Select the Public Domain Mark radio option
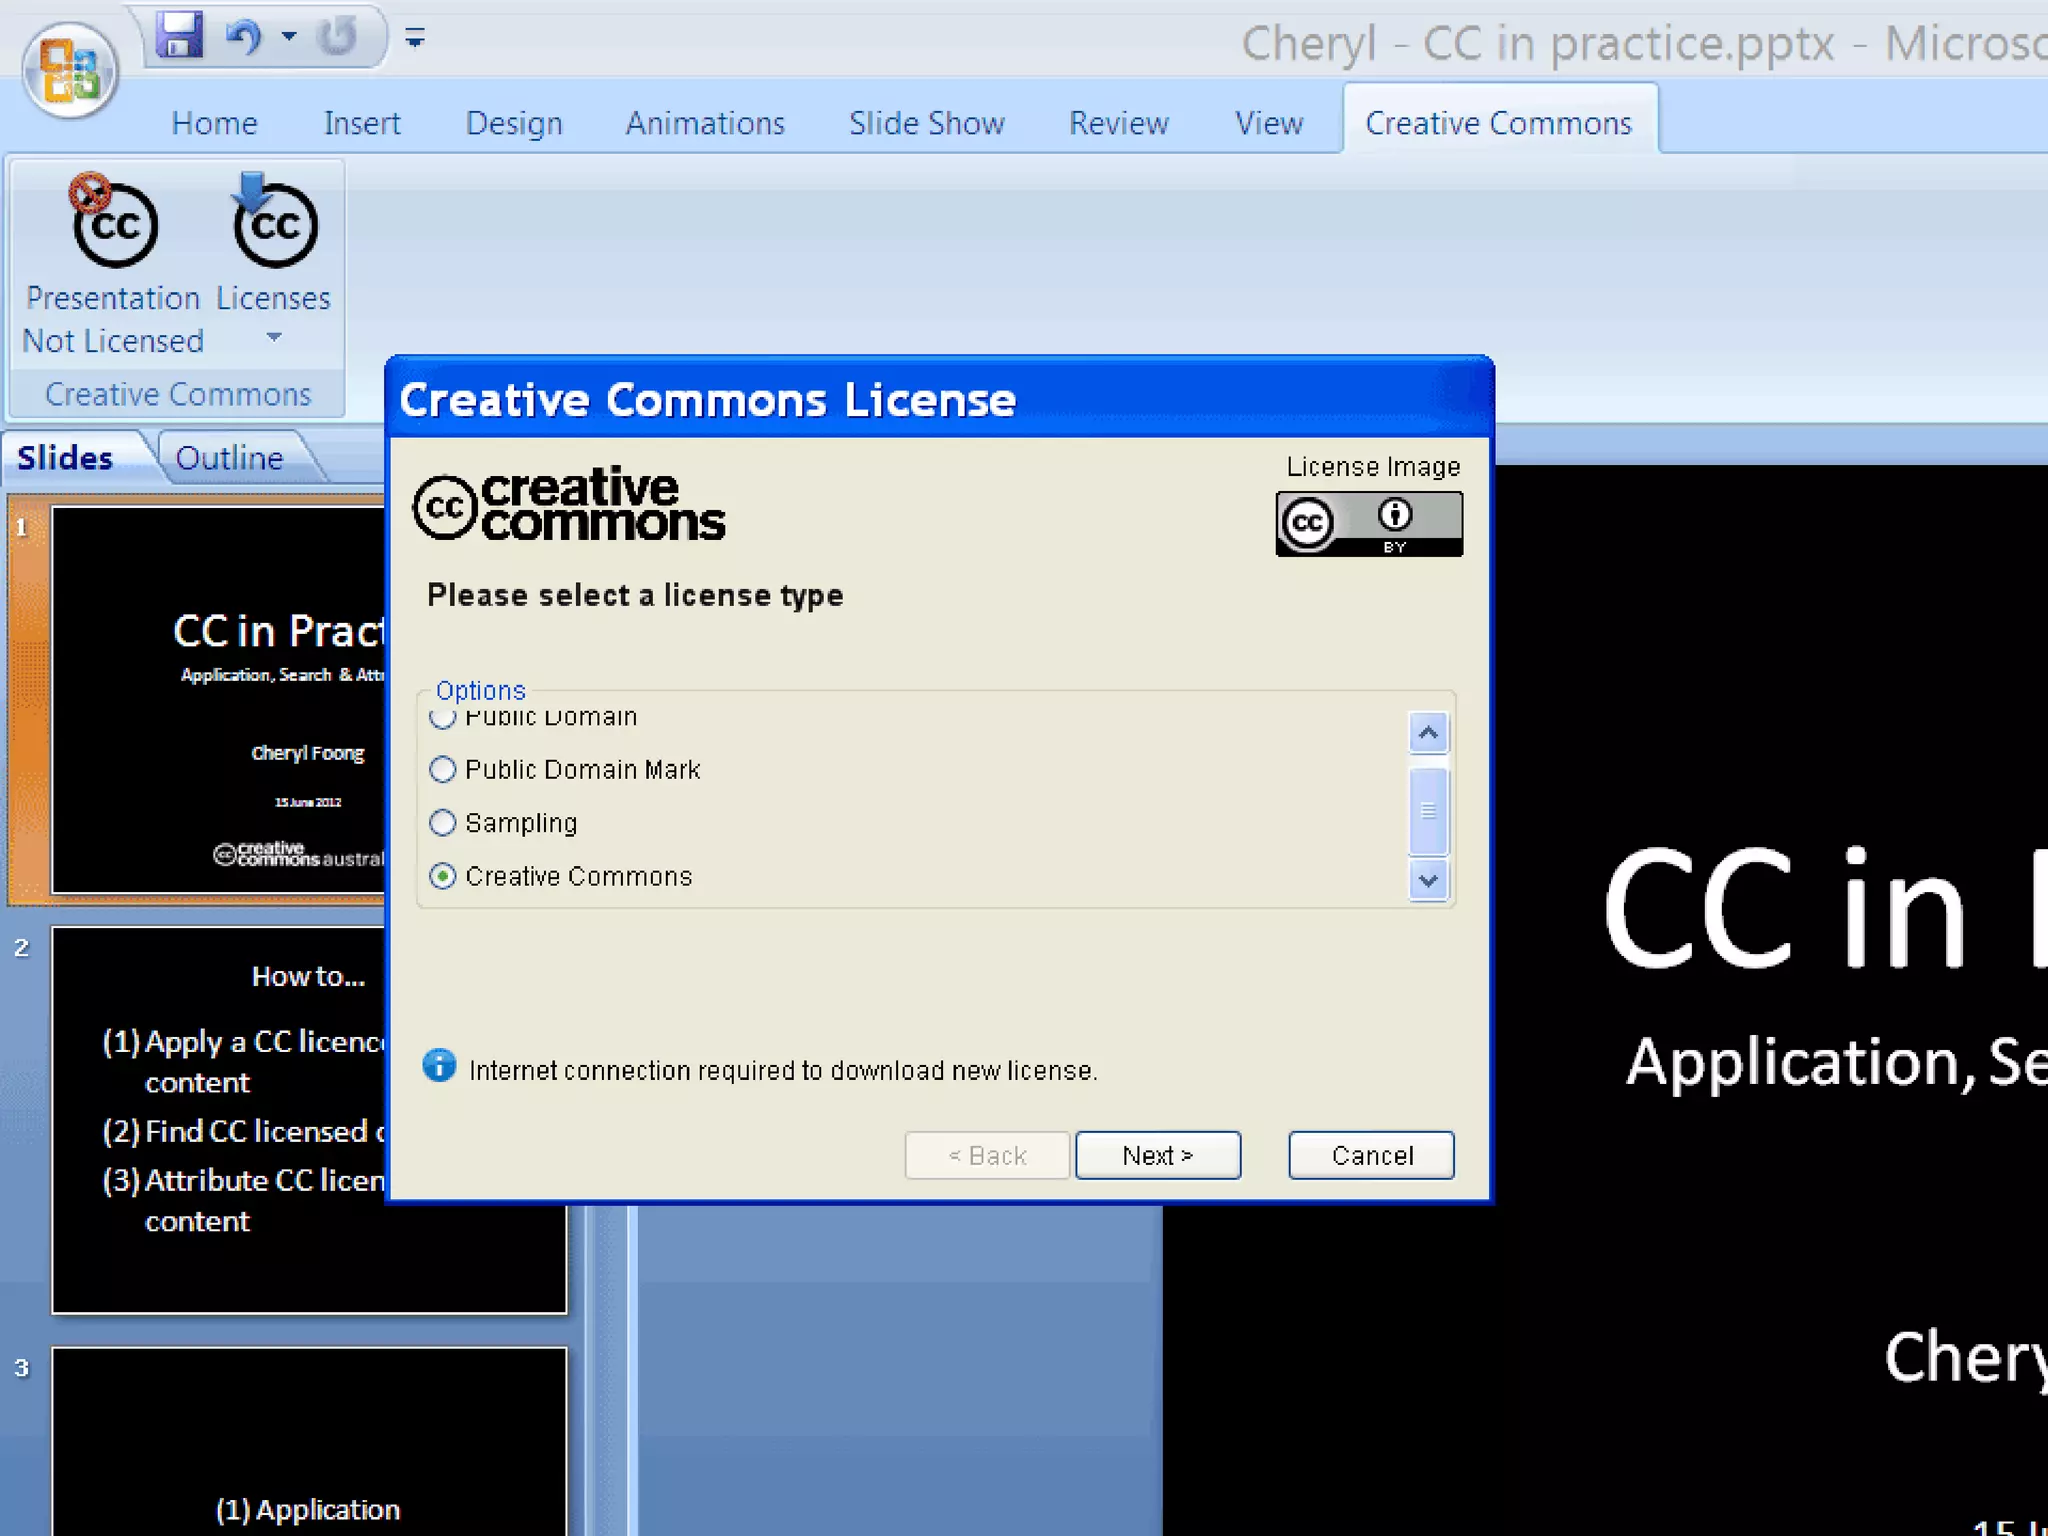Screen dimensions: 2048x1536 pos(443,769)
